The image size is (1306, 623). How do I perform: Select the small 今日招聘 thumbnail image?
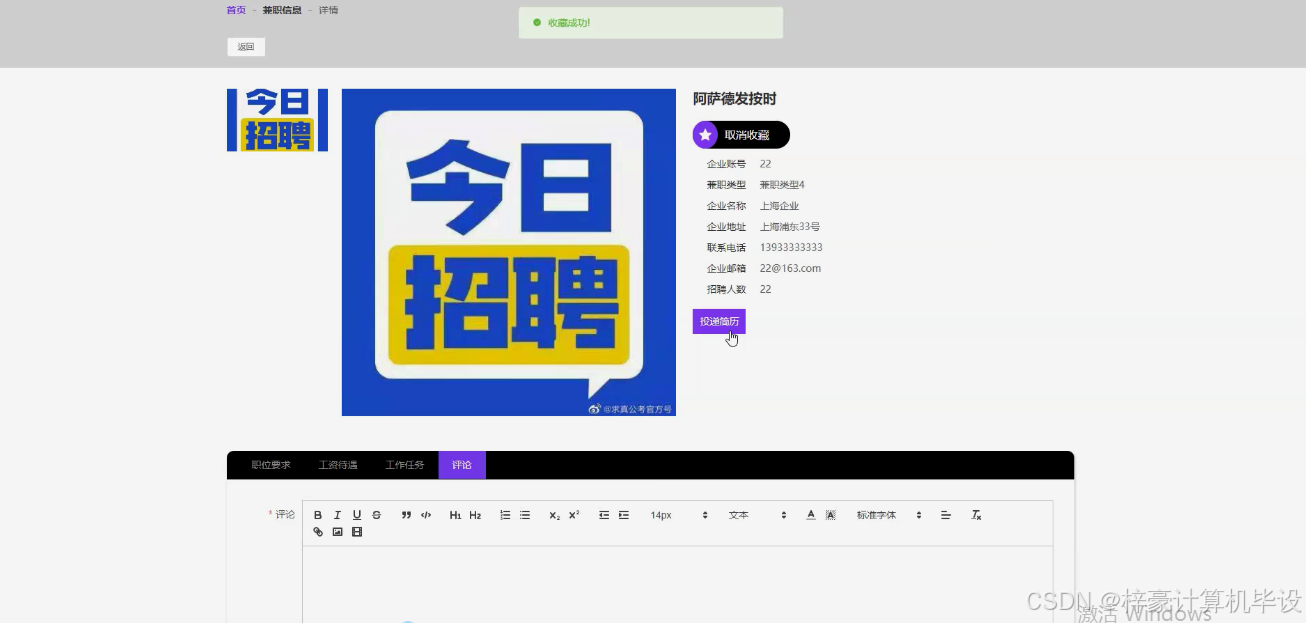click(x=277, y=120)
